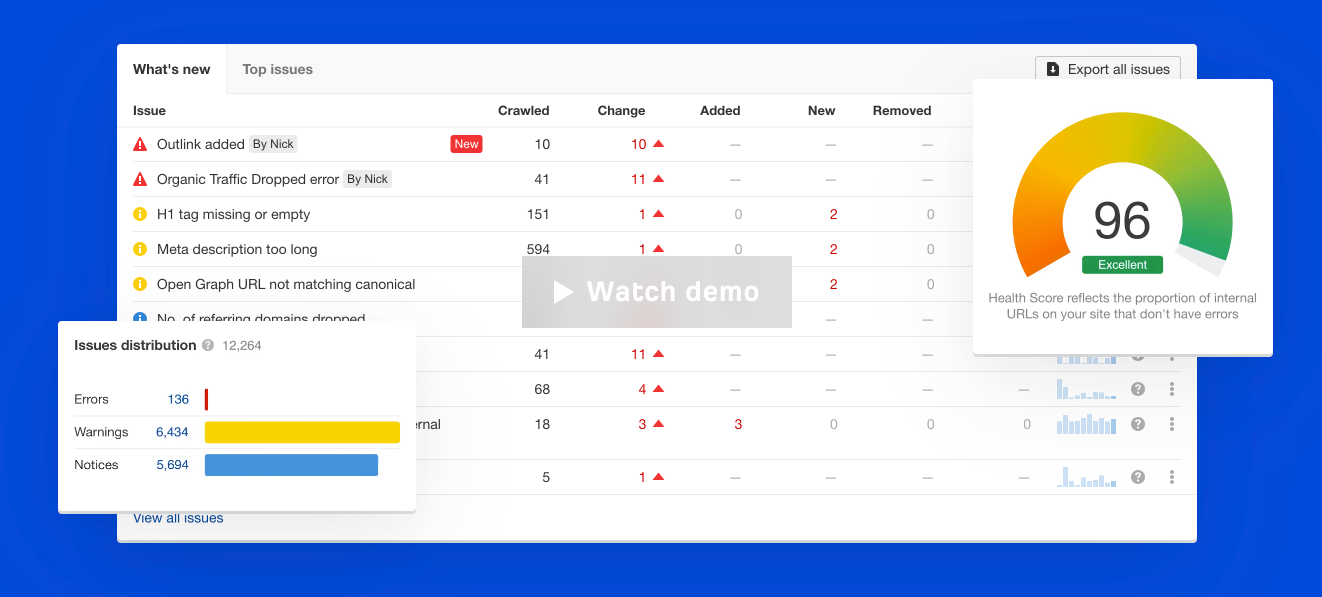1322x597 pixels.
Task: Click the warning icon beside "Meta description too long"
Action: [140, 249]
